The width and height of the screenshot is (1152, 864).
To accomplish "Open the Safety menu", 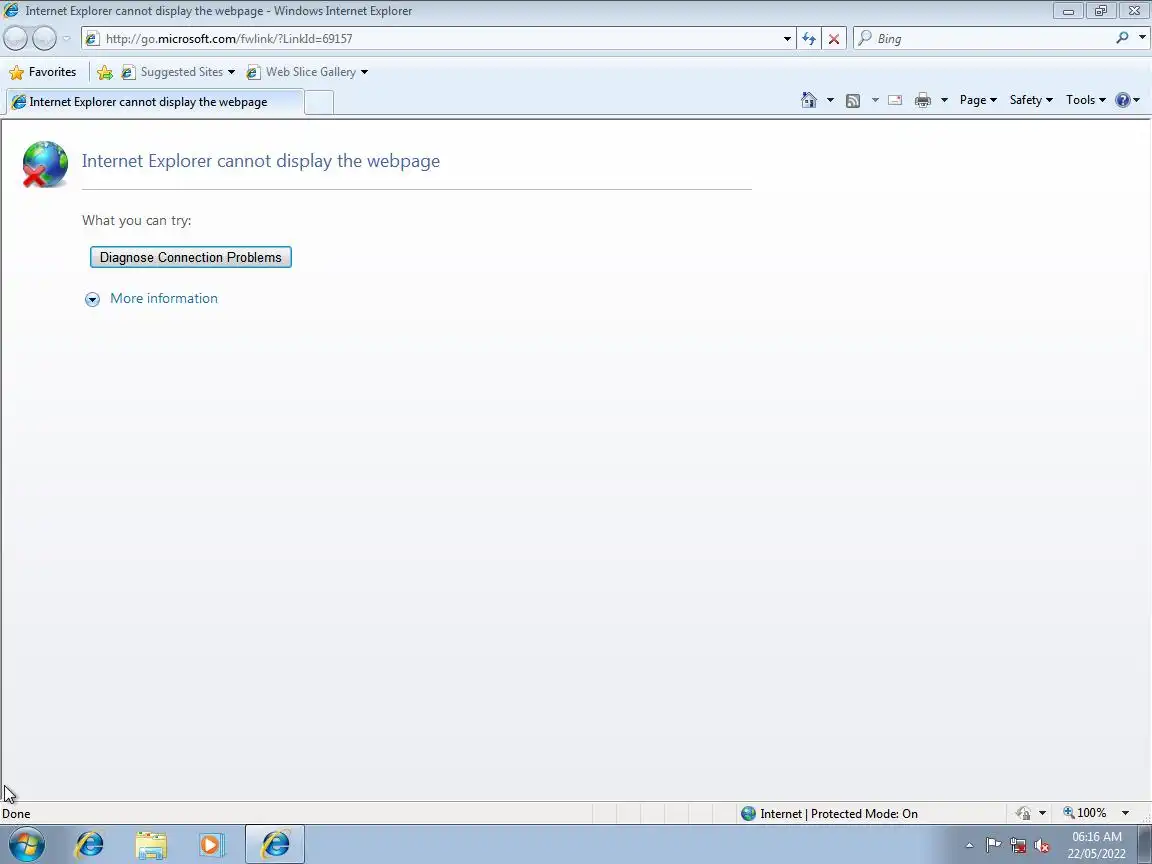I will (1031, 100).
